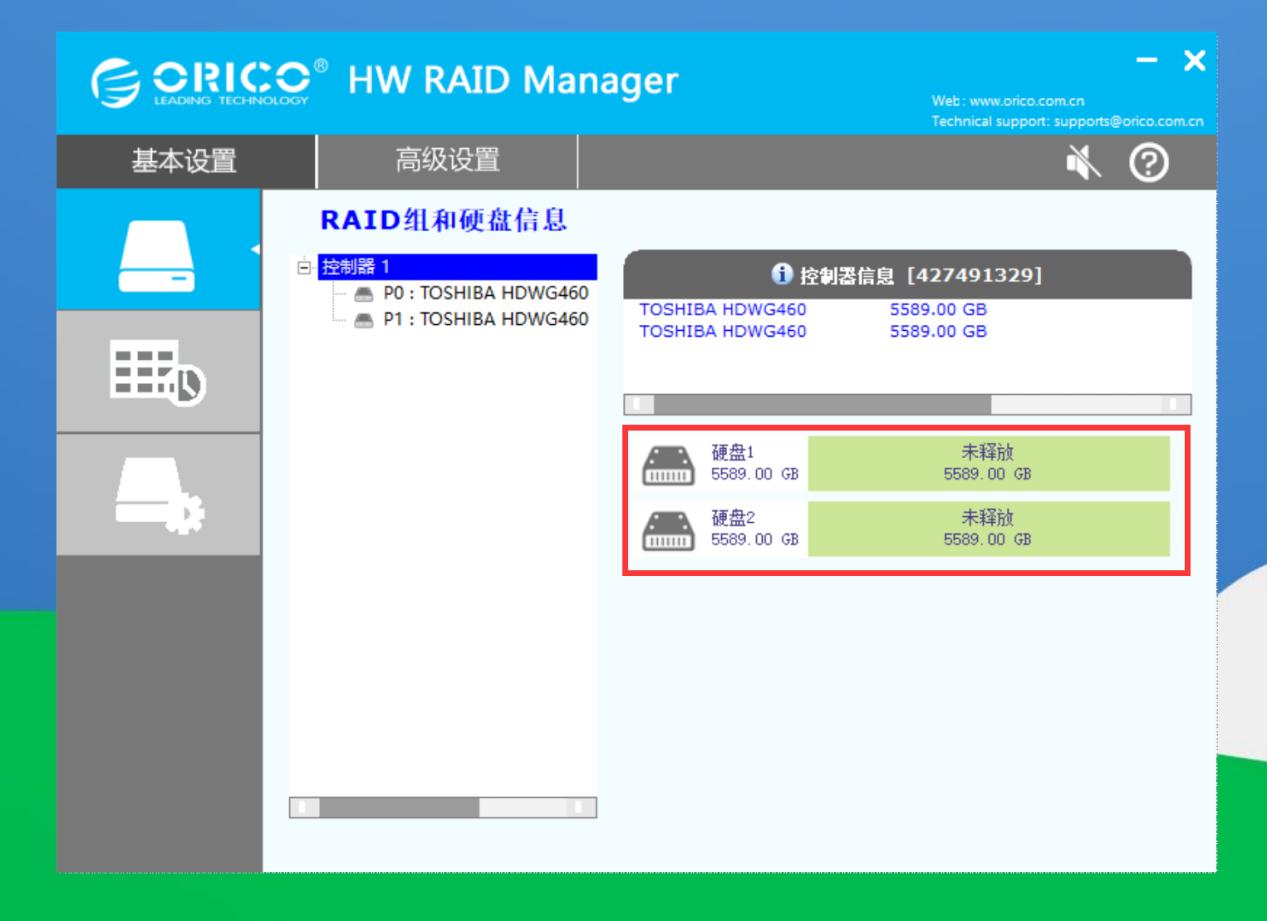The height and width of the screenshot is (921, 1267).
Task: Click the controller info scrollbar right arrow
Action: pos(1177,404)
